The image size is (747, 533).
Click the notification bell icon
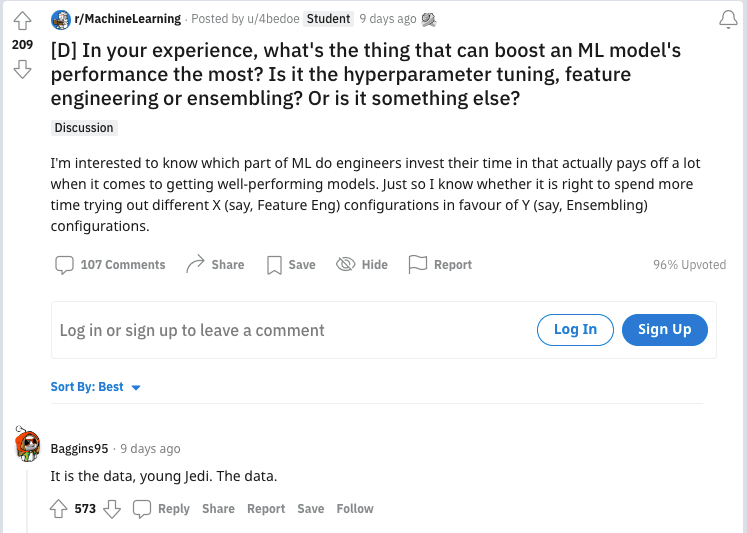coord(728,20)
